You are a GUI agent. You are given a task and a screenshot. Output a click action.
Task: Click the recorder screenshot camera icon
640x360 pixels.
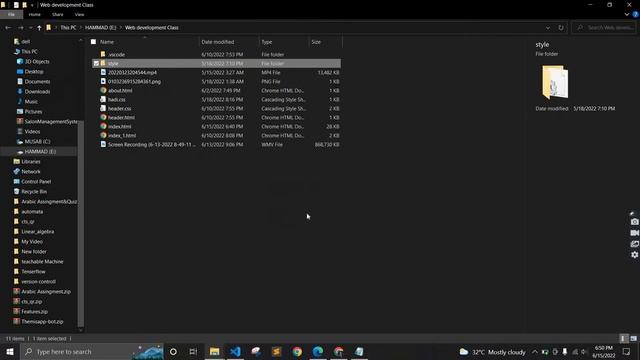point(634,222)
